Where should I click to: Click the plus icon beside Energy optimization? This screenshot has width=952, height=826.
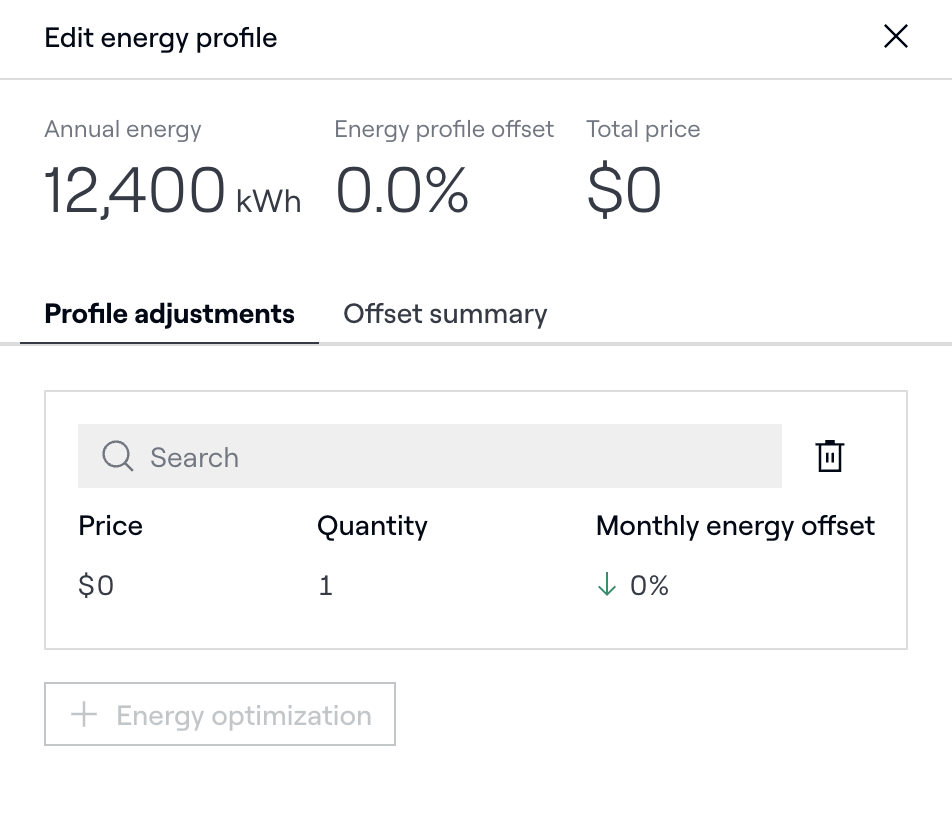(x=84, y=715)
